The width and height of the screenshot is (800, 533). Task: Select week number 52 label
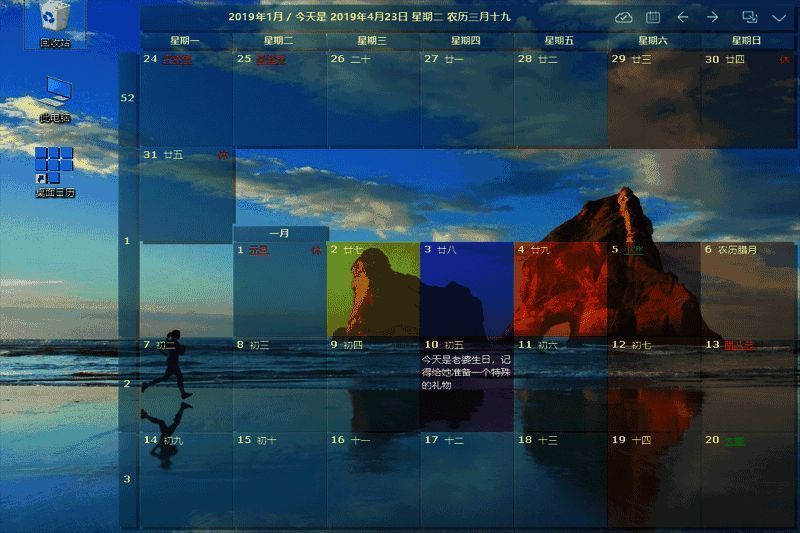coord(128,98)
